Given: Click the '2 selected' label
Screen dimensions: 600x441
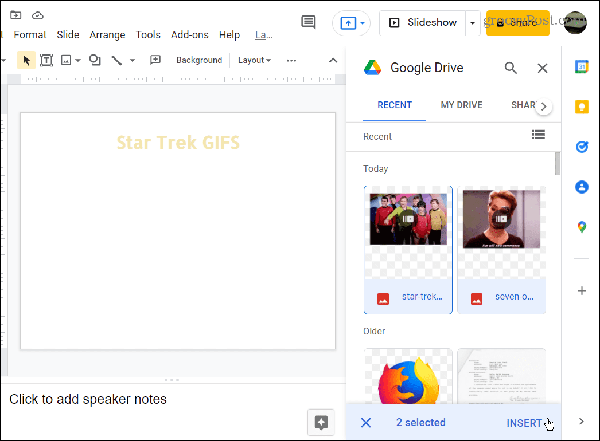Looking at the screenshot, I should click(421, 423).
